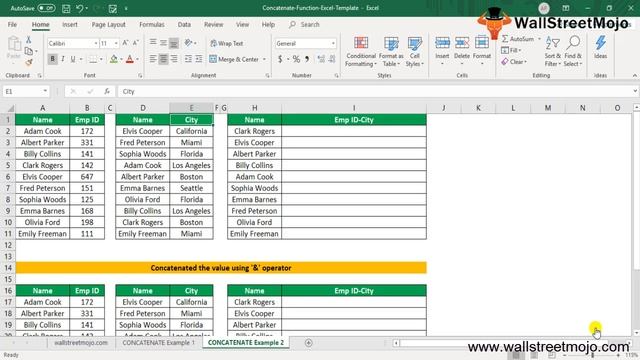640x360 pixels.
Task: Click the Format Painter brush icon
Action: click(x=29, y=62)
